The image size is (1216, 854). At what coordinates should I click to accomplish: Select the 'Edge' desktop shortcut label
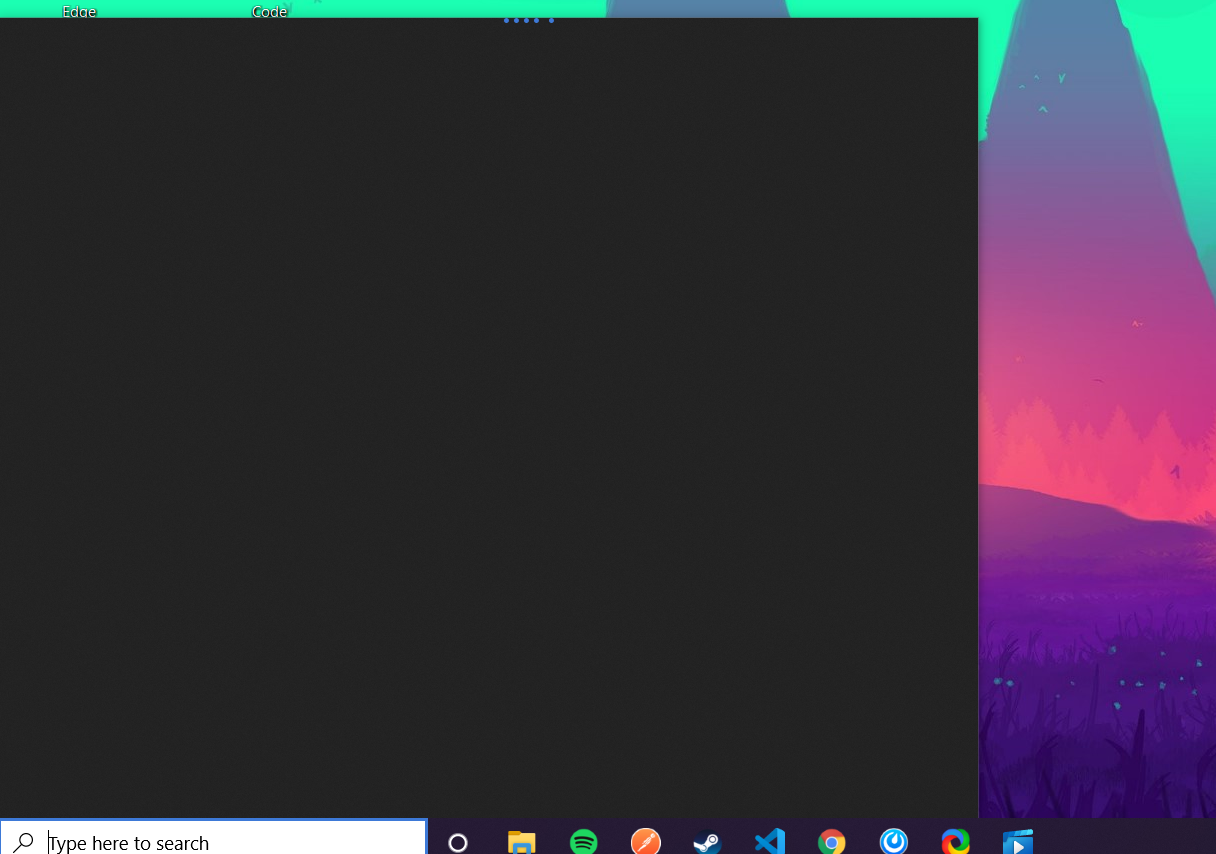tap(79, 12)
